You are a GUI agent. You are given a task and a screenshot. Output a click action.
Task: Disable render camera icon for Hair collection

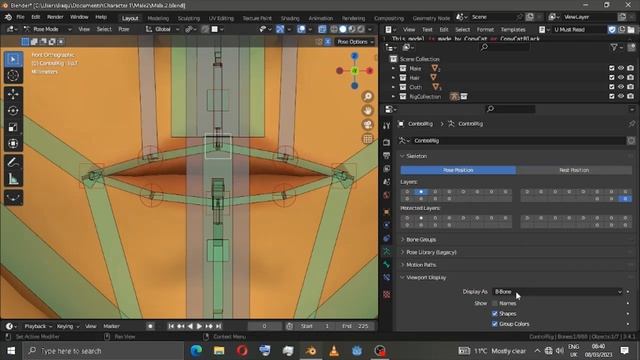tap(631, 78)
